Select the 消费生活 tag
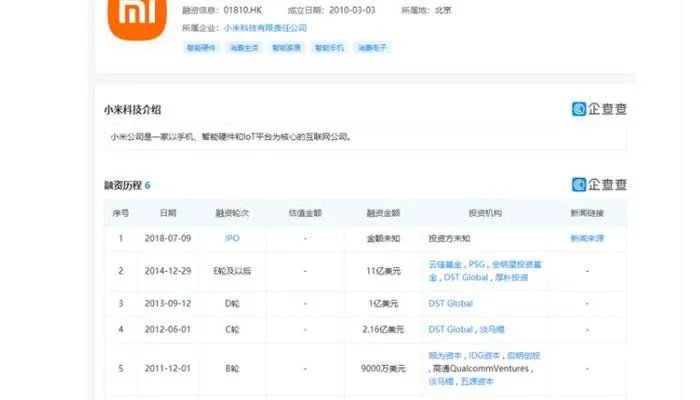 point(244,48)
